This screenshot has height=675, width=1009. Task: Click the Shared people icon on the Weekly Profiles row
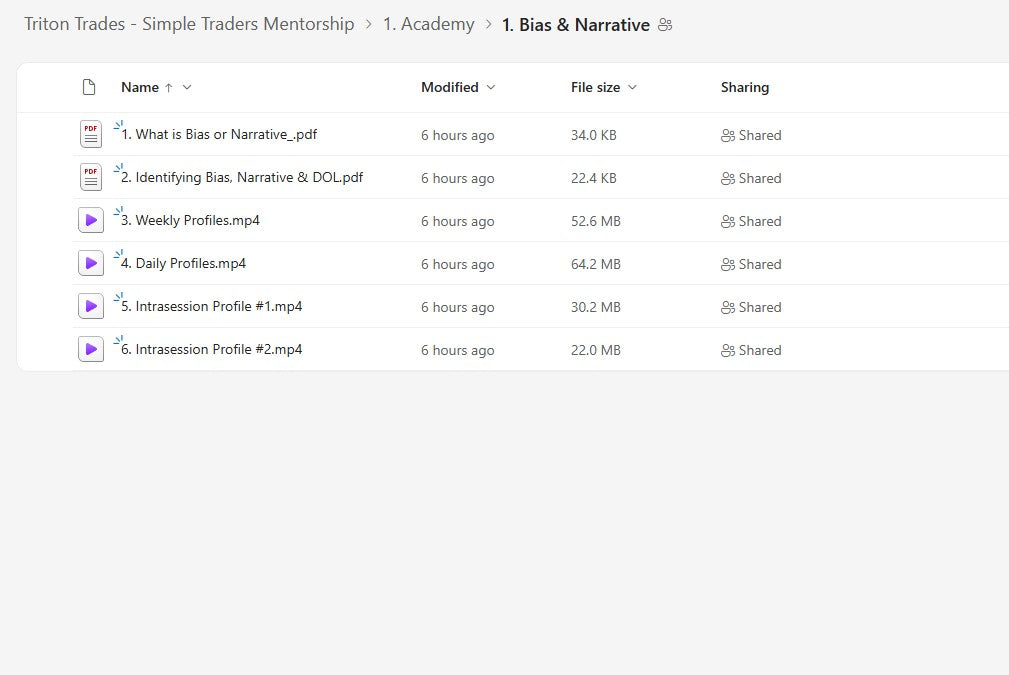[729, 221]
